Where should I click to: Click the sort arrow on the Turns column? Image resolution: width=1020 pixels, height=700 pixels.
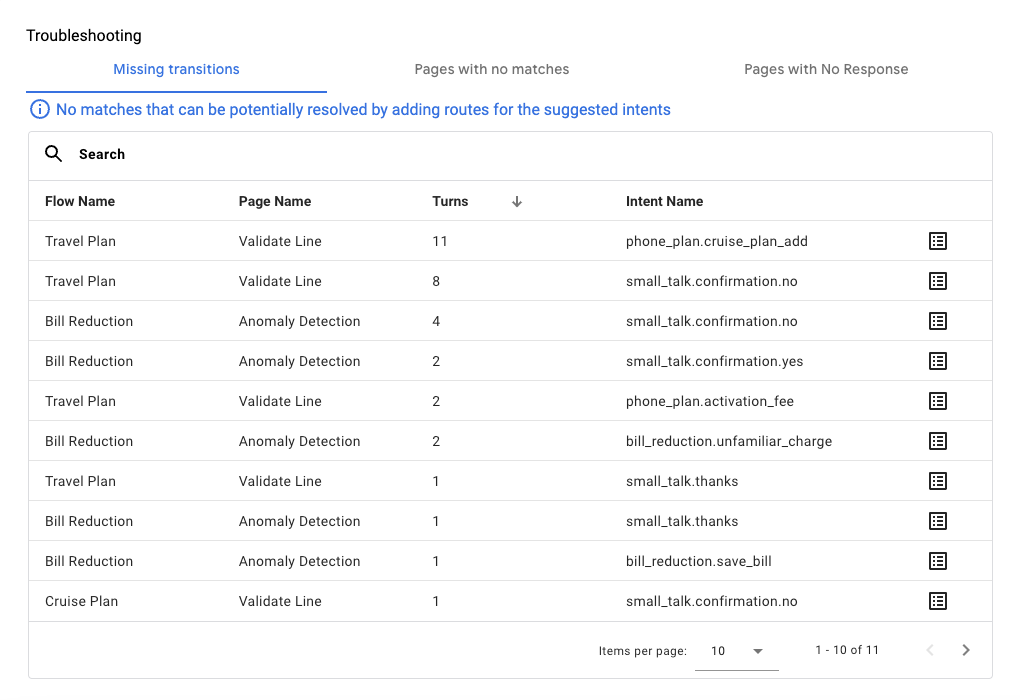516,201
